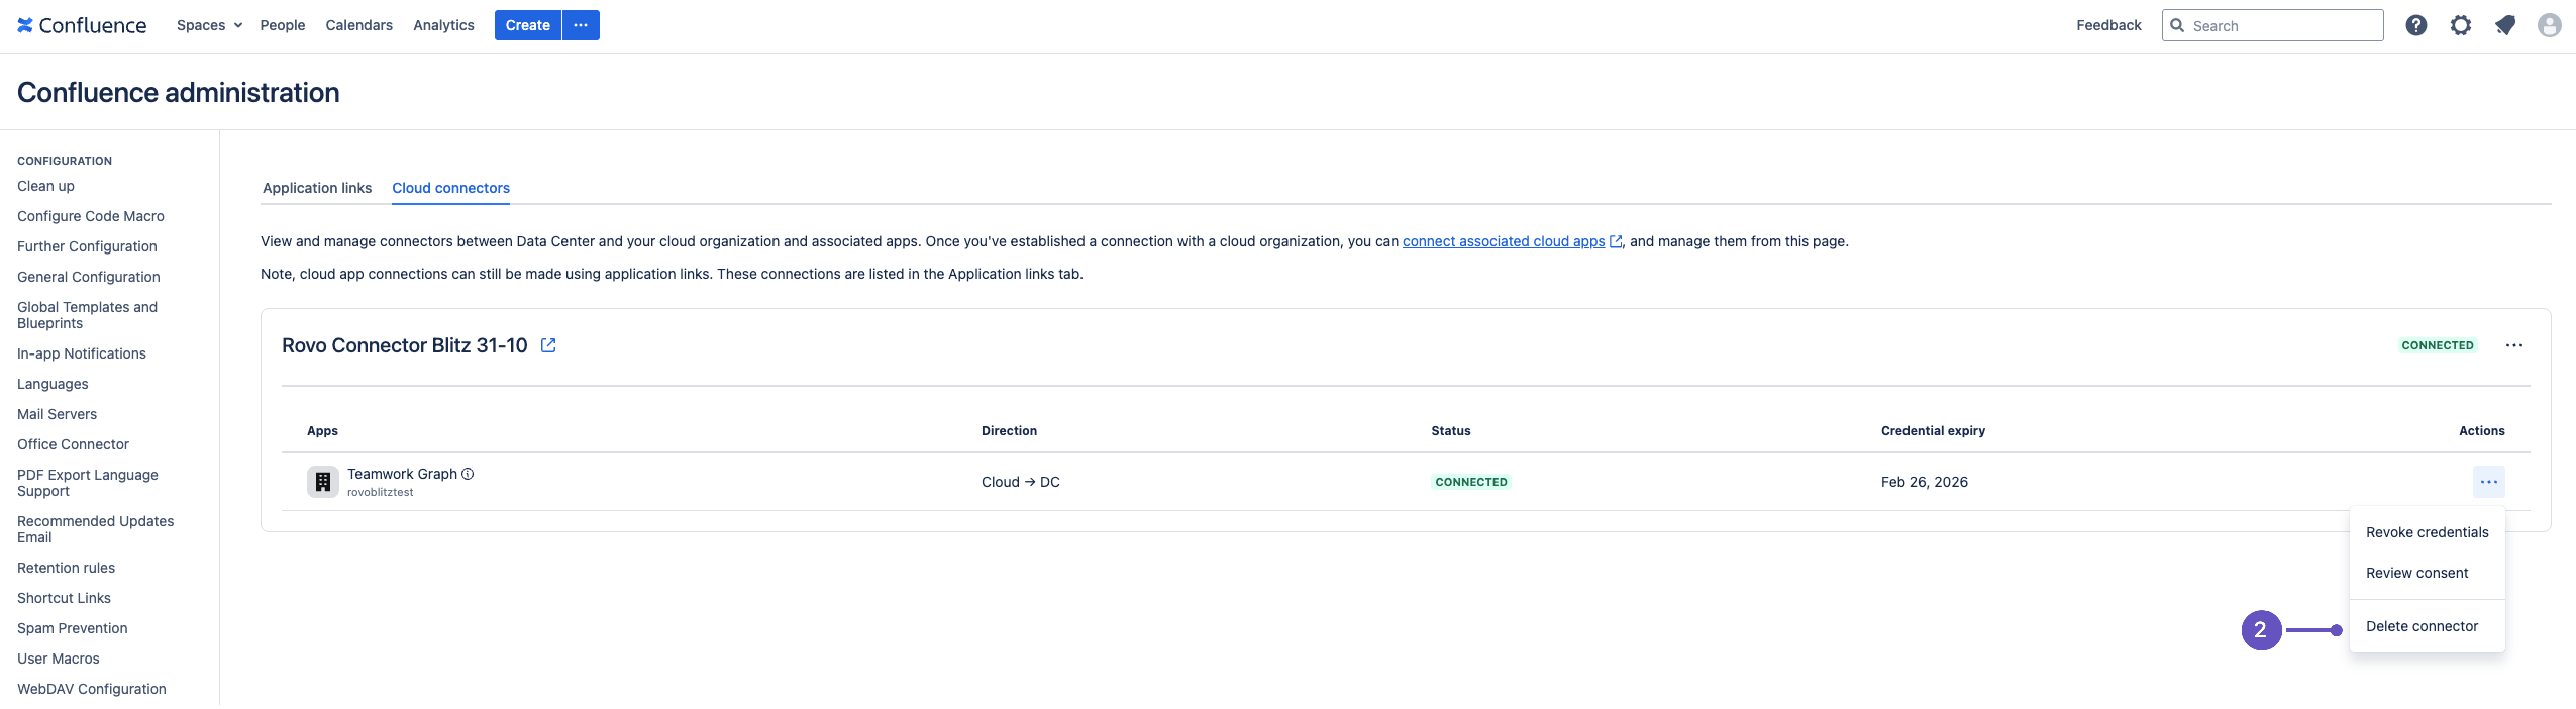Select Revoke credentials from the menu
Screen dimensions: 2576x709
click(x=2426, y=532)
